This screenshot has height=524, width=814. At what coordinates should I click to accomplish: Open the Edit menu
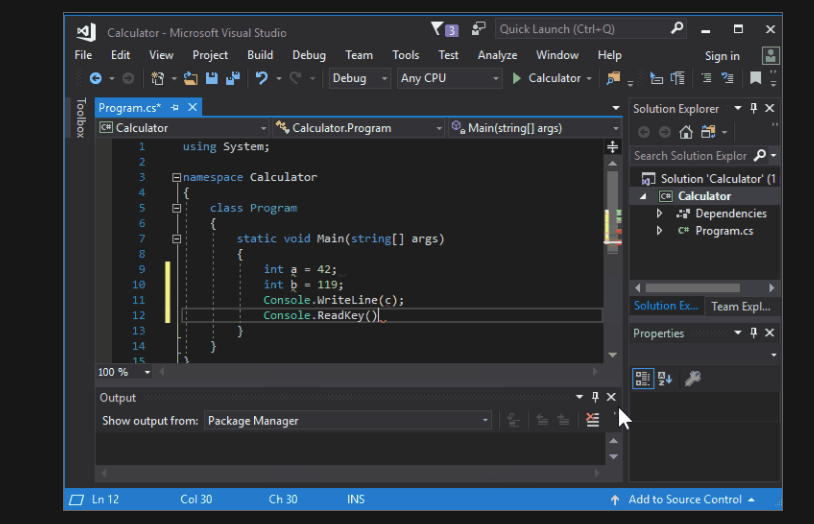click(120, 55)
